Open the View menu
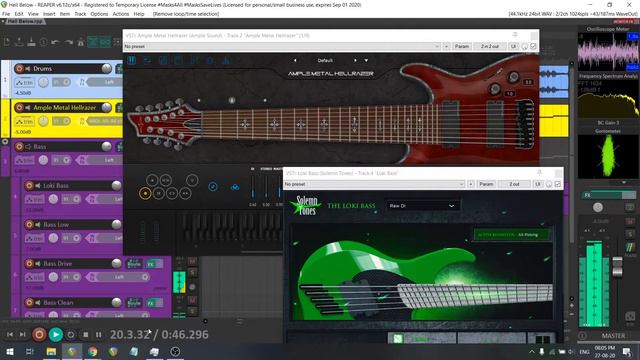The height and width of the screenshot is (360, 640). [x=33, y=14]
